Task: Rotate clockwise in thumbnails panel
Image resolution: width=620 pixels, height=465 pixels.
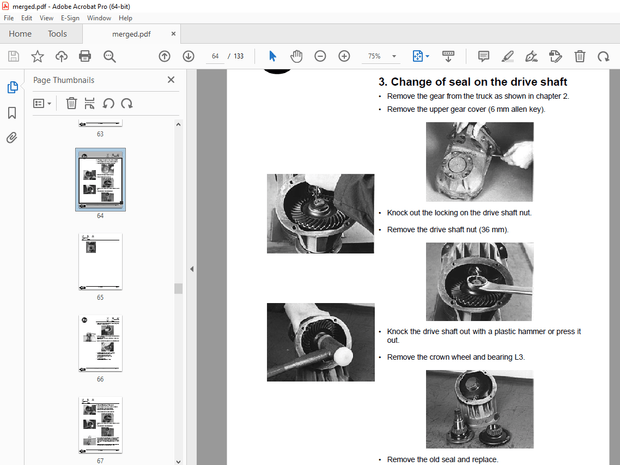Action: [127, 104]
